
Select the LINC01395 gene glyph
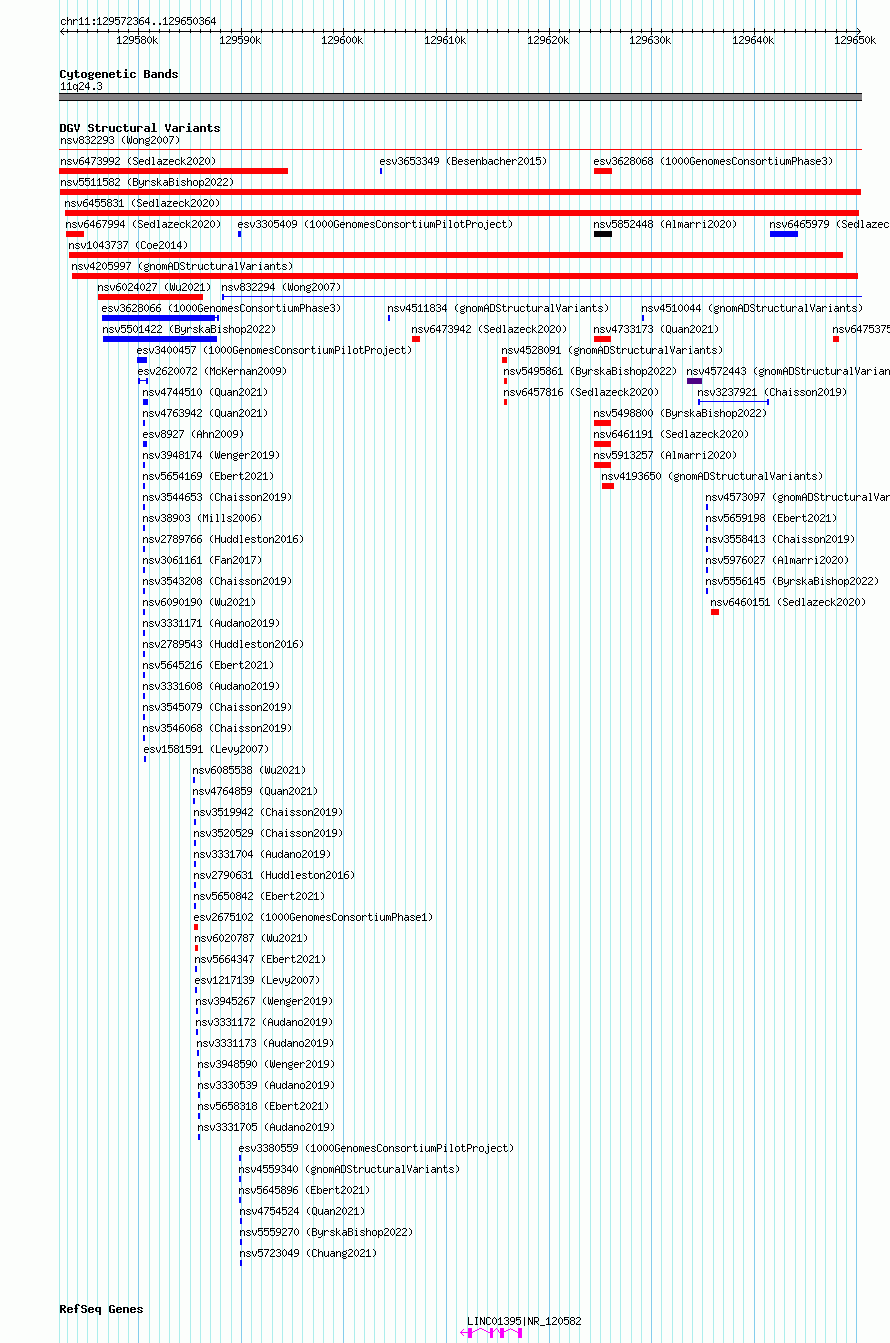click(491, 1332)
